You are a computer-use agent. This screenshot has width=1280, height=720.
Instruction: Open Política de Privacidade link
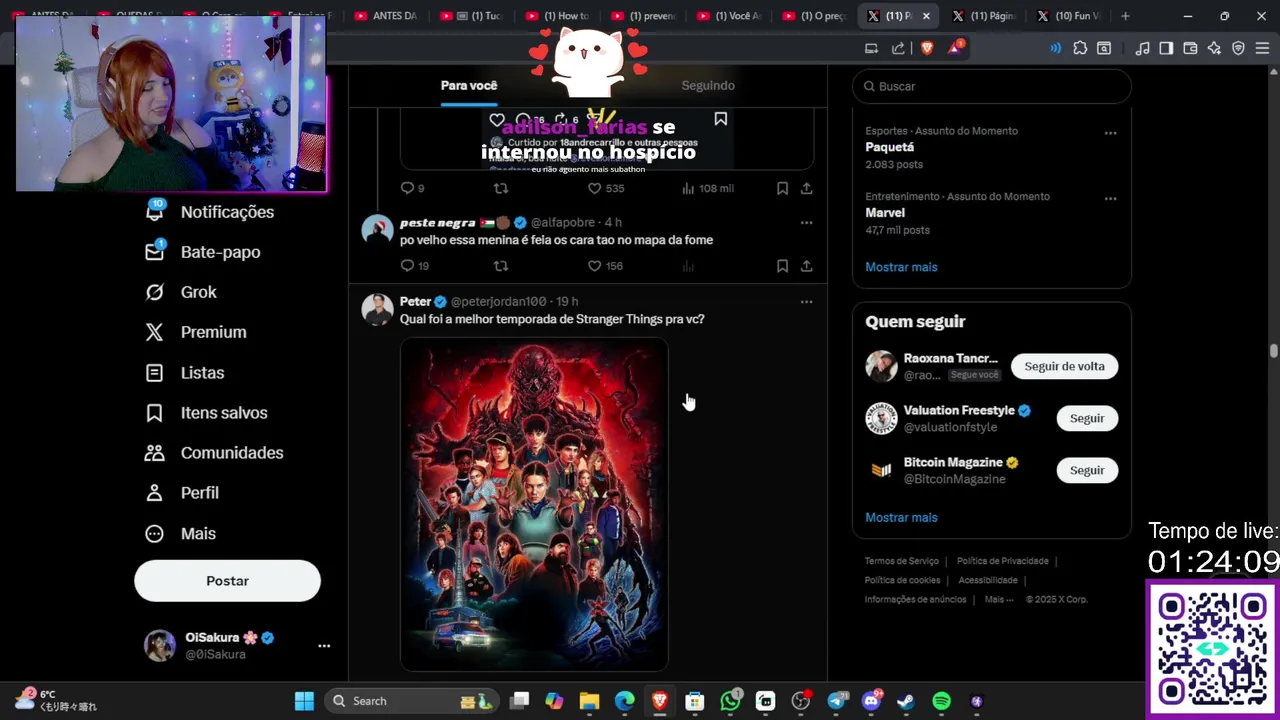pos(1002,561)
